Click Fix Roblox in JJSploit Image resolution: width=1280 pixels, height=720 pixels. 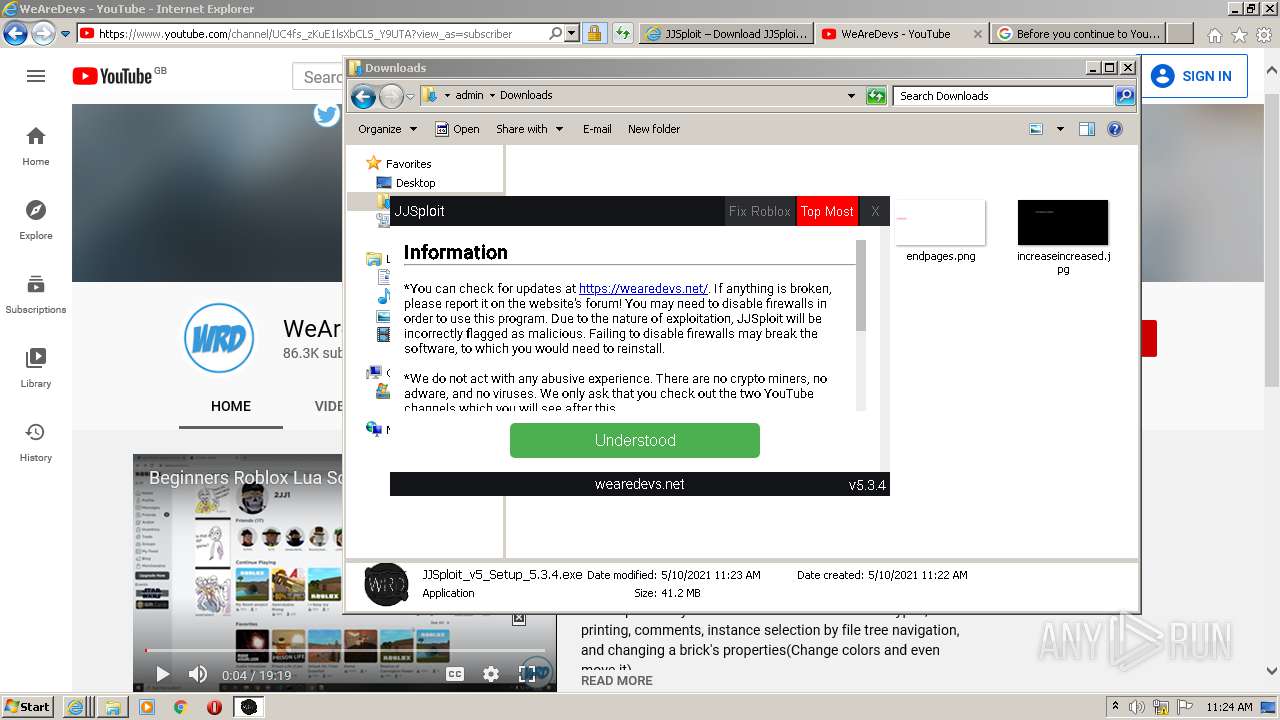760,211
